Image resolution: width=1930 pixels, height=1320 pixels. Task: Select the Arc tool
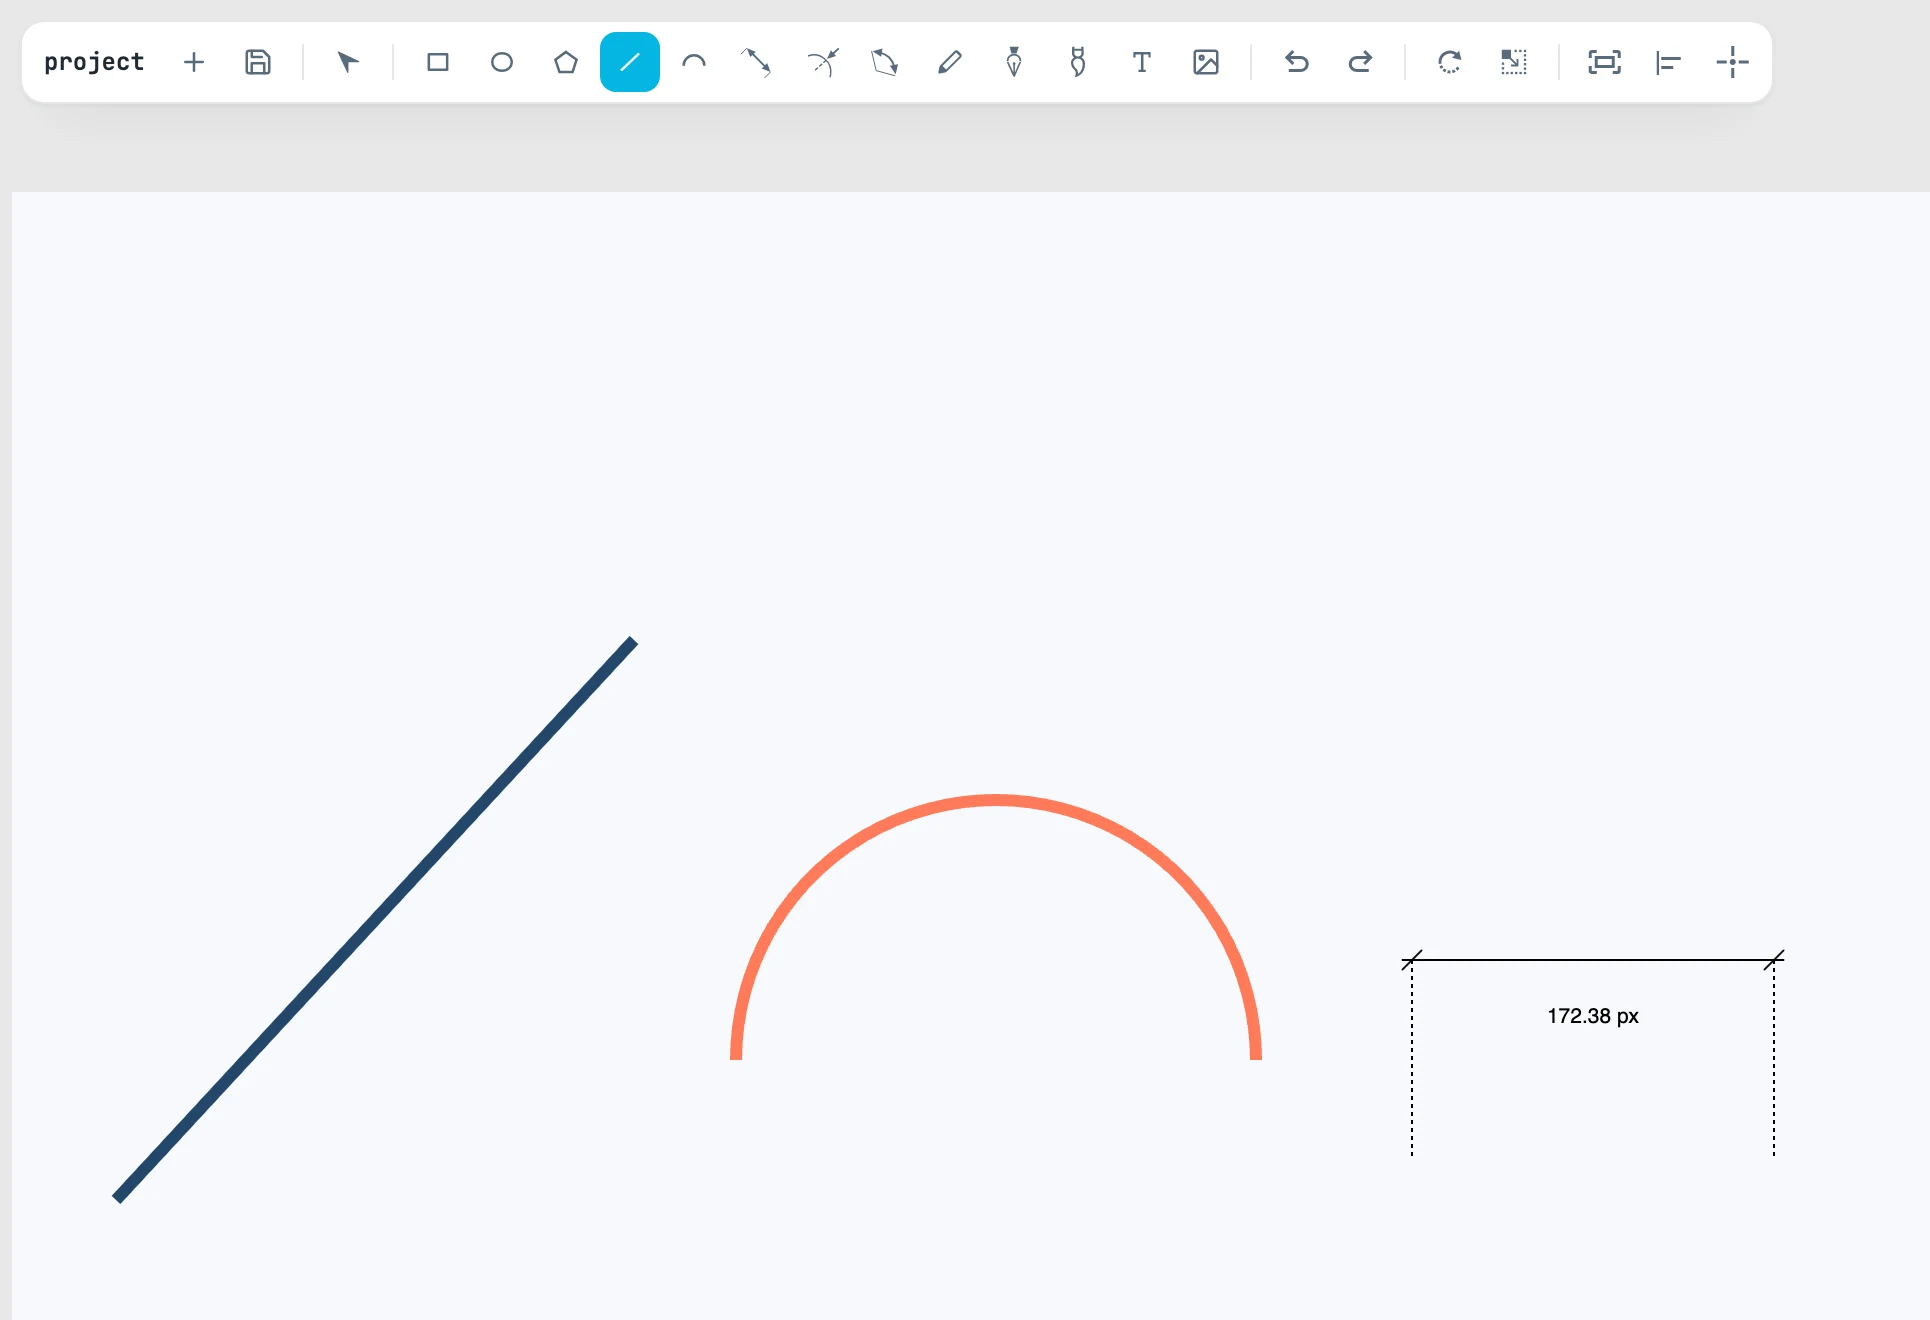pos(694,62)
